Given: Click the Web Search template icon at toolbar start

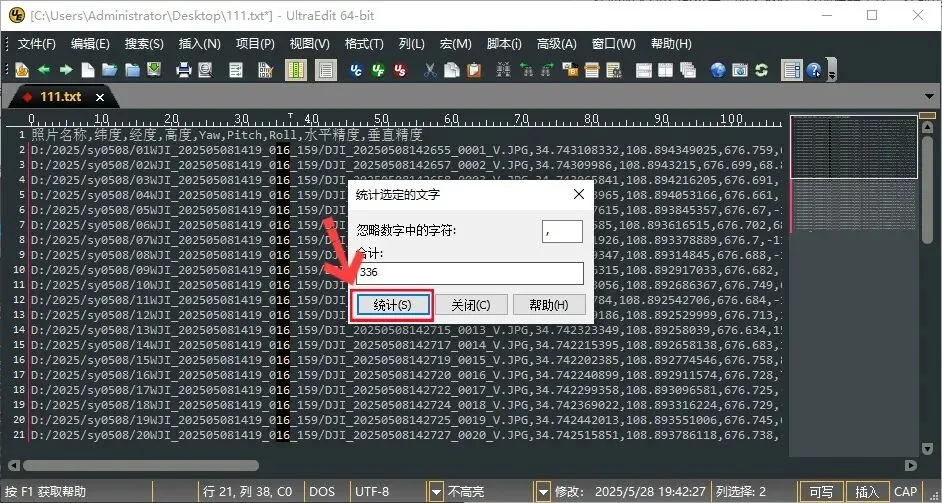Looking at the screenshot, I should pos(22,70).
